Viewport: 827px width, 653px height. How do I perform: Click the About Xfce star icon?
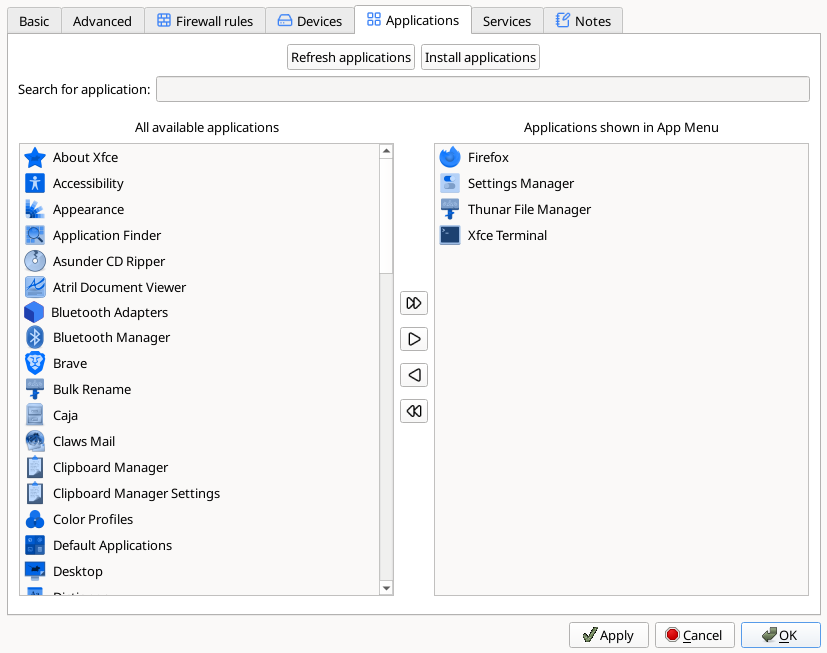[x=35, y=157]
